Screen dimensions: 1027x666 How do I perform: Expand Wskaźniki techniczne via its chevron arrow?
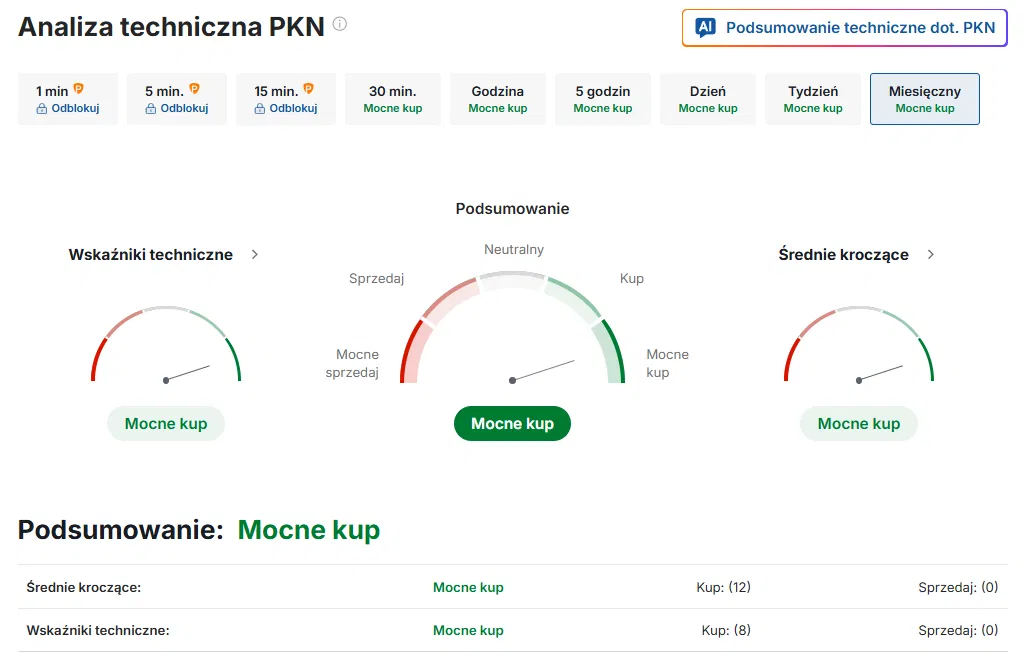[255, 254]
